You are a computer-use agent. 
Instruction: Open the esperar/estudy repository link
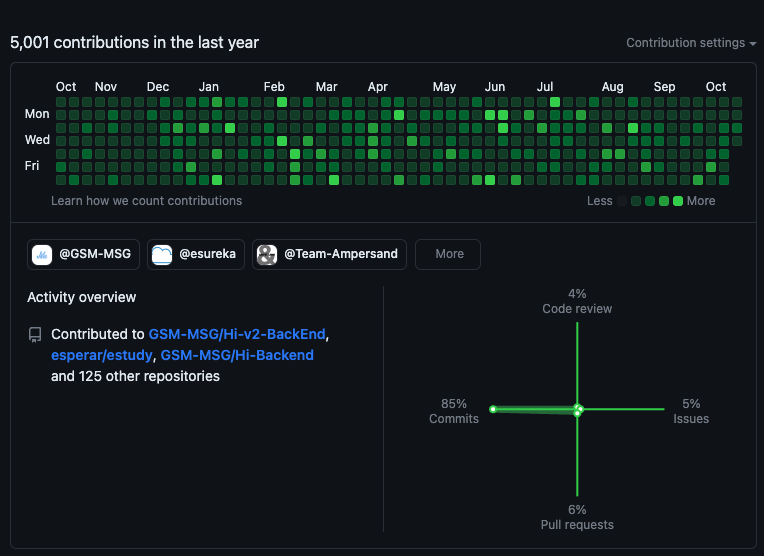coord(102,355)
